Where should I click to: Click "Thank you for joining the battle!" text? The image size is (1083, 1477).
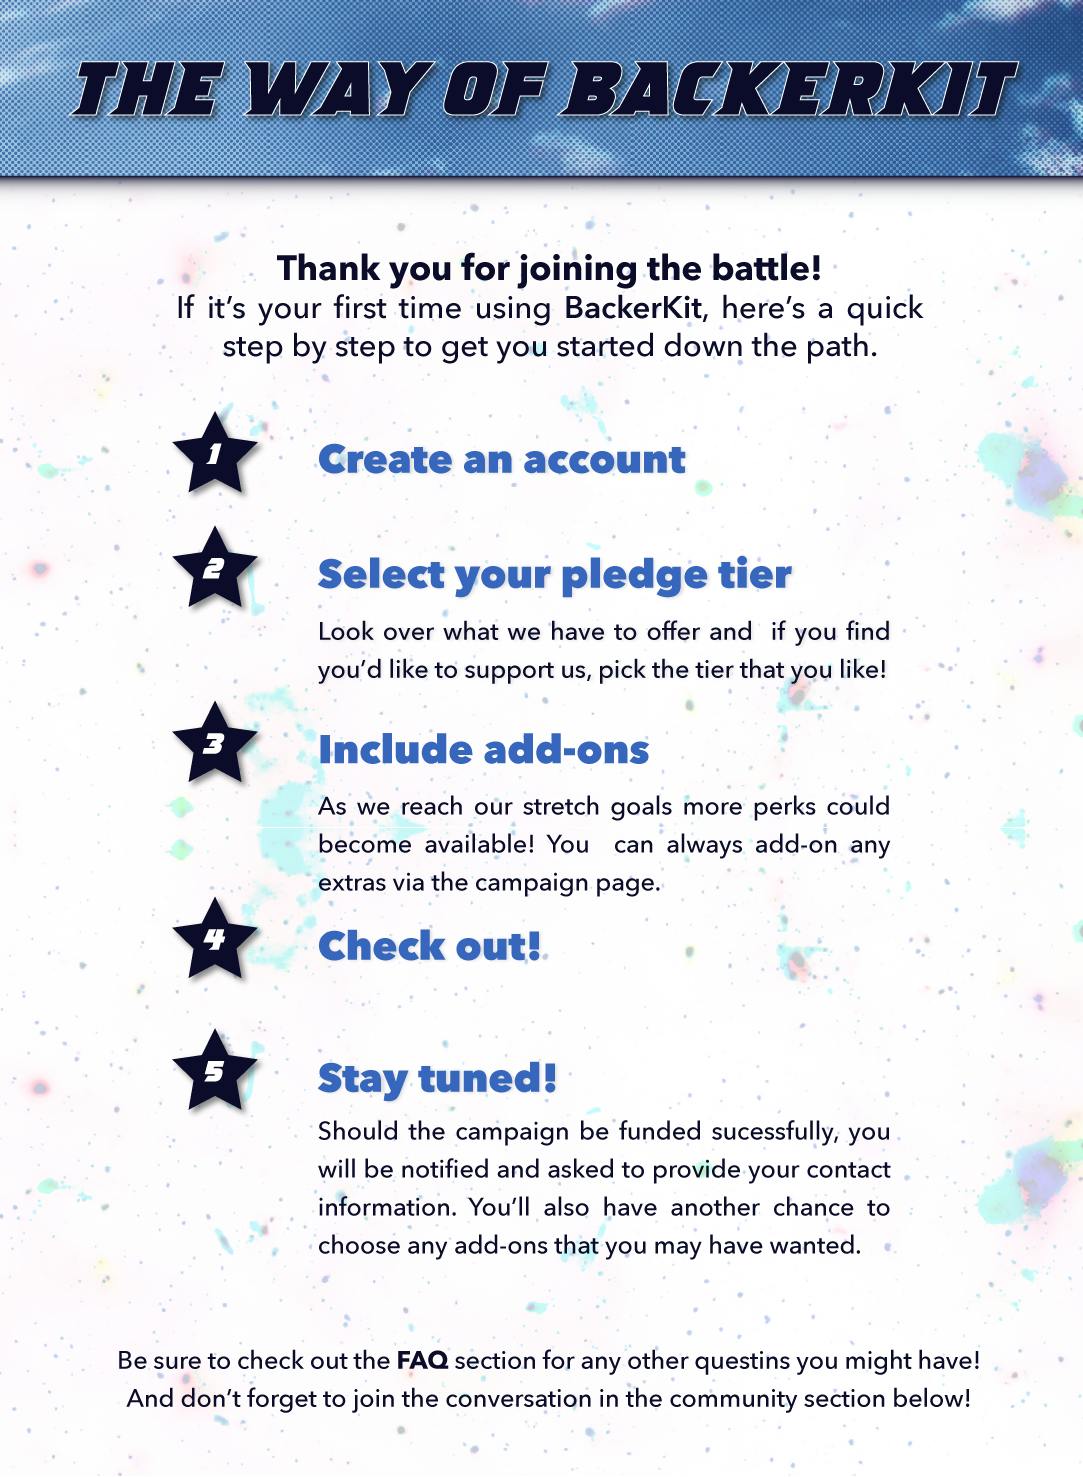point(549,268)
